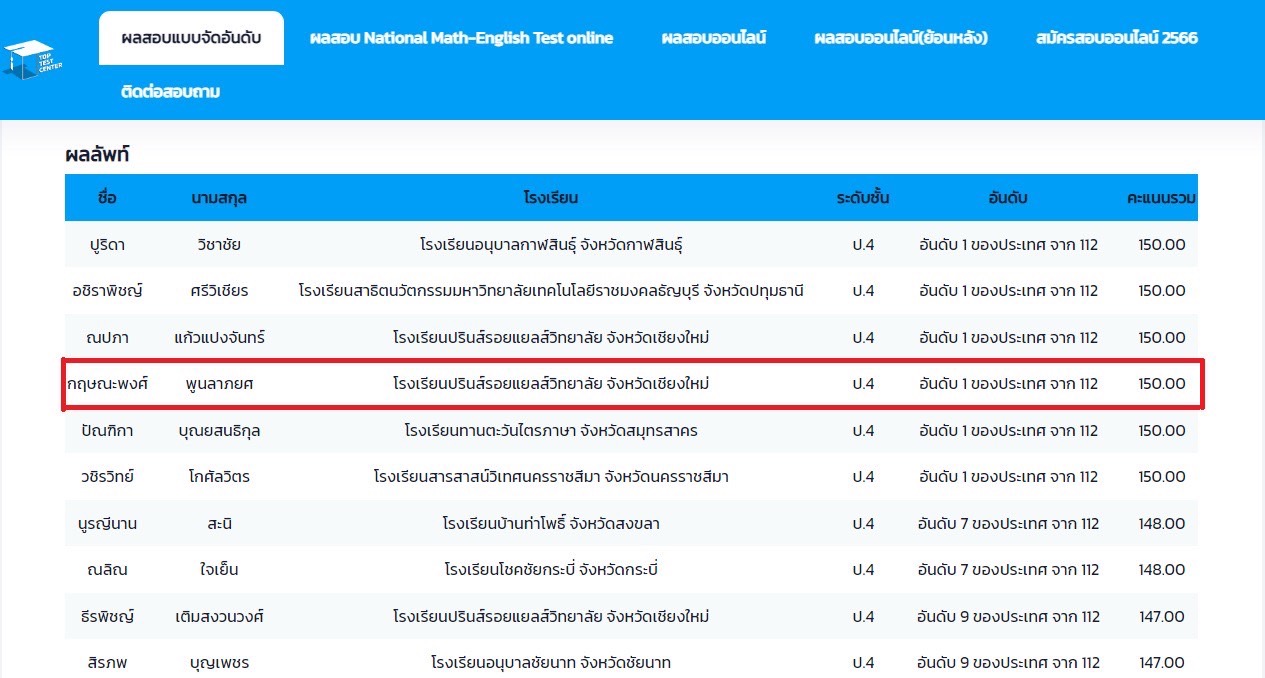This screenshot has height=678, width=1265.
Task: Click the 147.00 score in ธีรพิชญ์'s row
Action: 1162,616
